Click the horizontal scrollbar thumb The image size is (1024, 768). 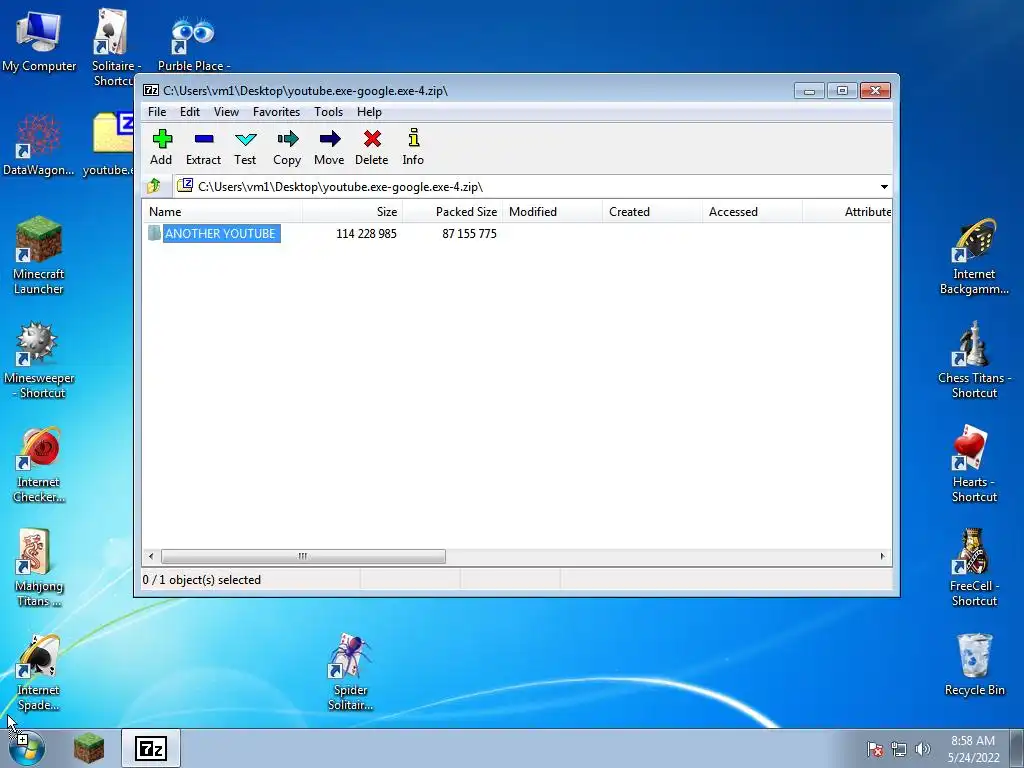pyautogui.click(x=303, y=556)
